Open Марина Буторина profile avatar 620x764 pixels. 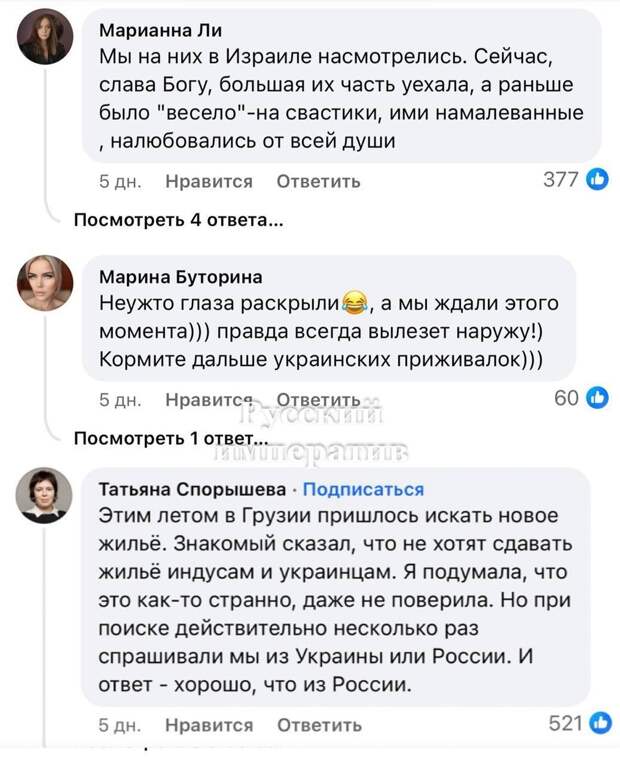tap(45, 283)
